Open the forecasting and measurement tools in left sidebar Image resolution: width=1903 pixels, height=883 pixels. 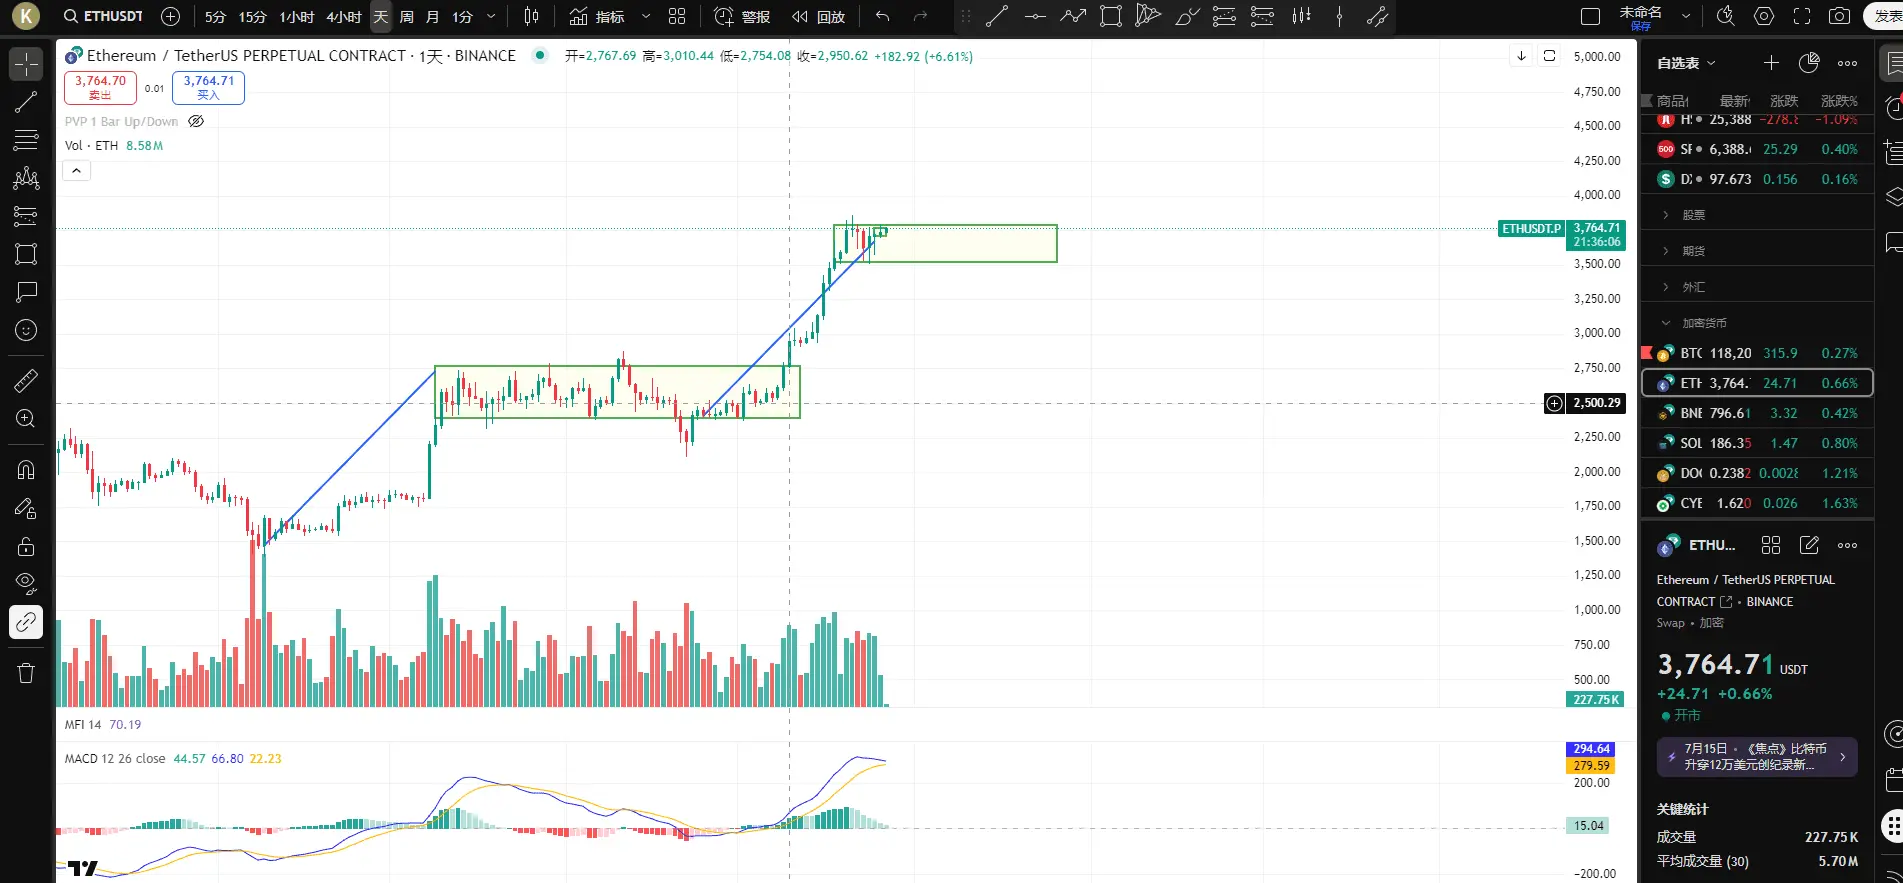click(26, 216)
